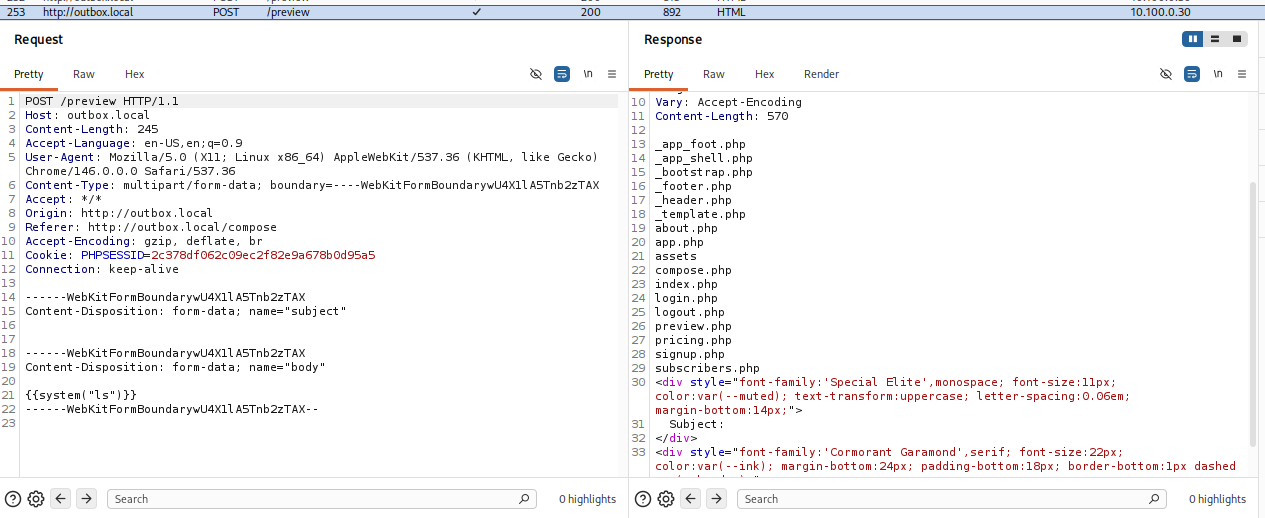The height and width of the screenshot is (518, 1265).
Task: Click the 10.100.0.30 IP cell in history row
Action: 1160,12
